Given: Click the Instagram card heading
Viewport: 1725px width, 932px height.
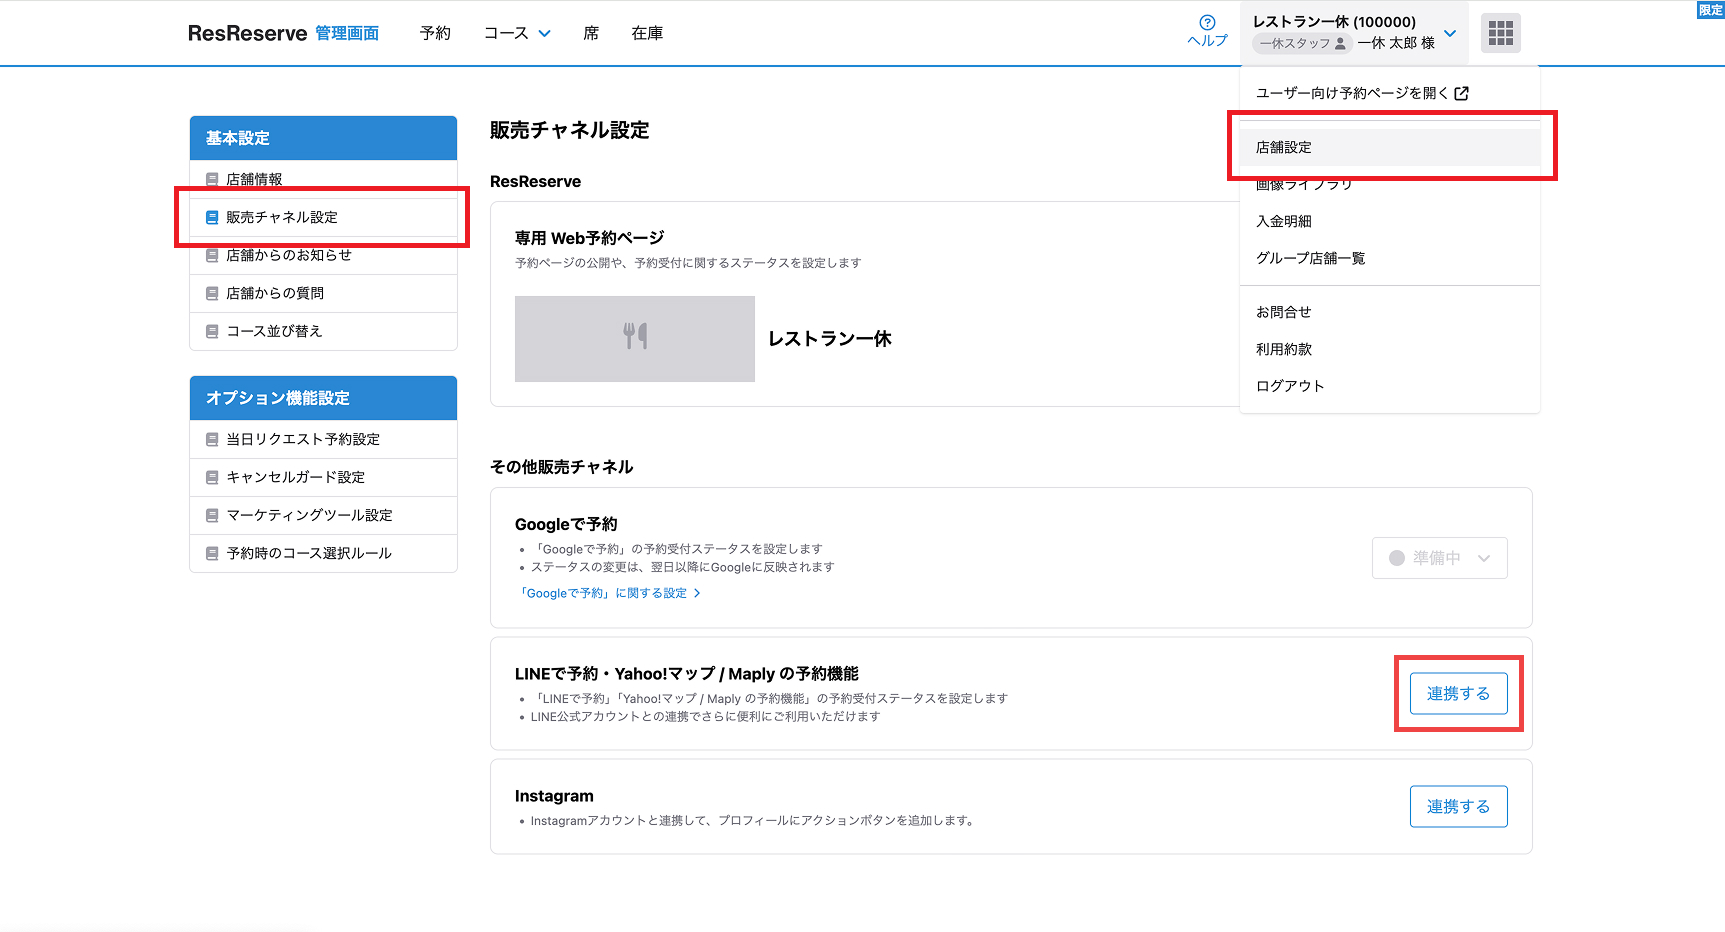Looking at the screenshot, I should tap(554, 796).
